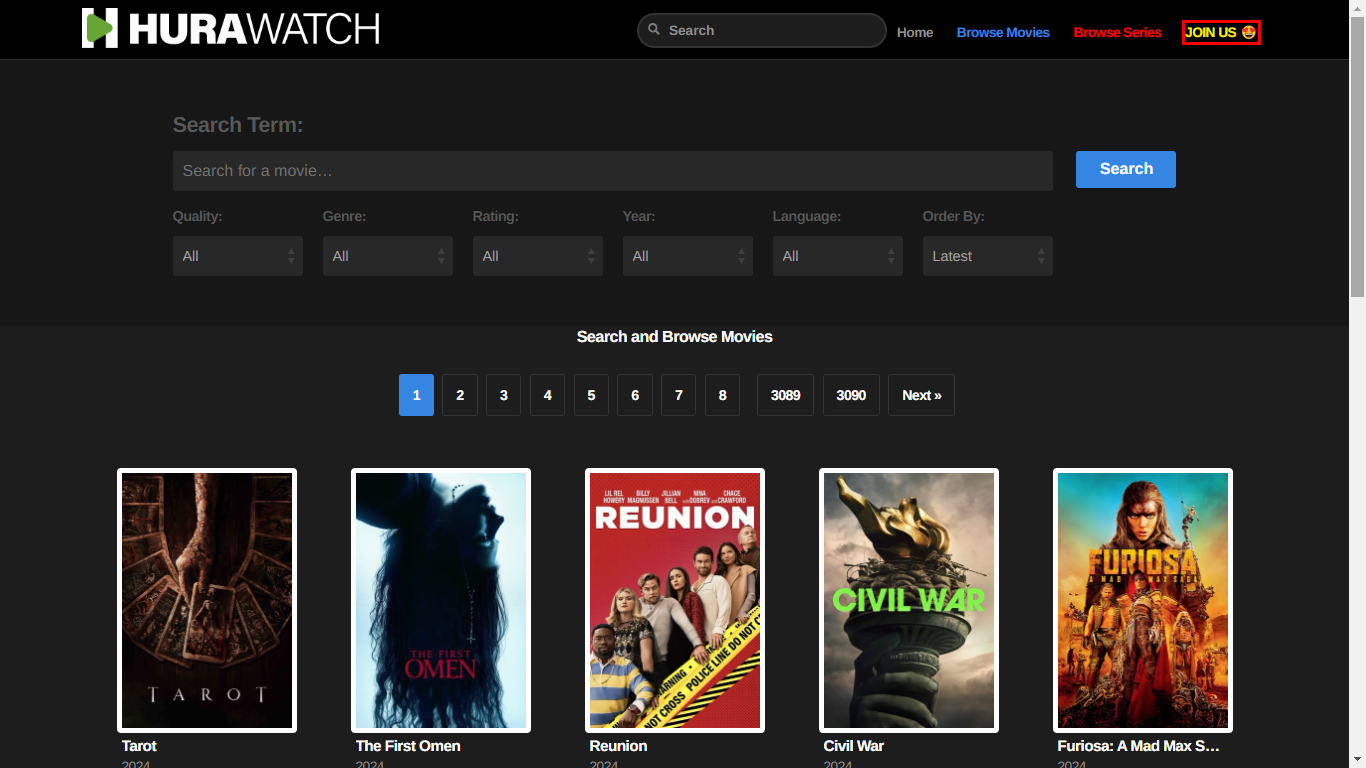Open the Furiosa movie poster

[x=1143, y=600]
